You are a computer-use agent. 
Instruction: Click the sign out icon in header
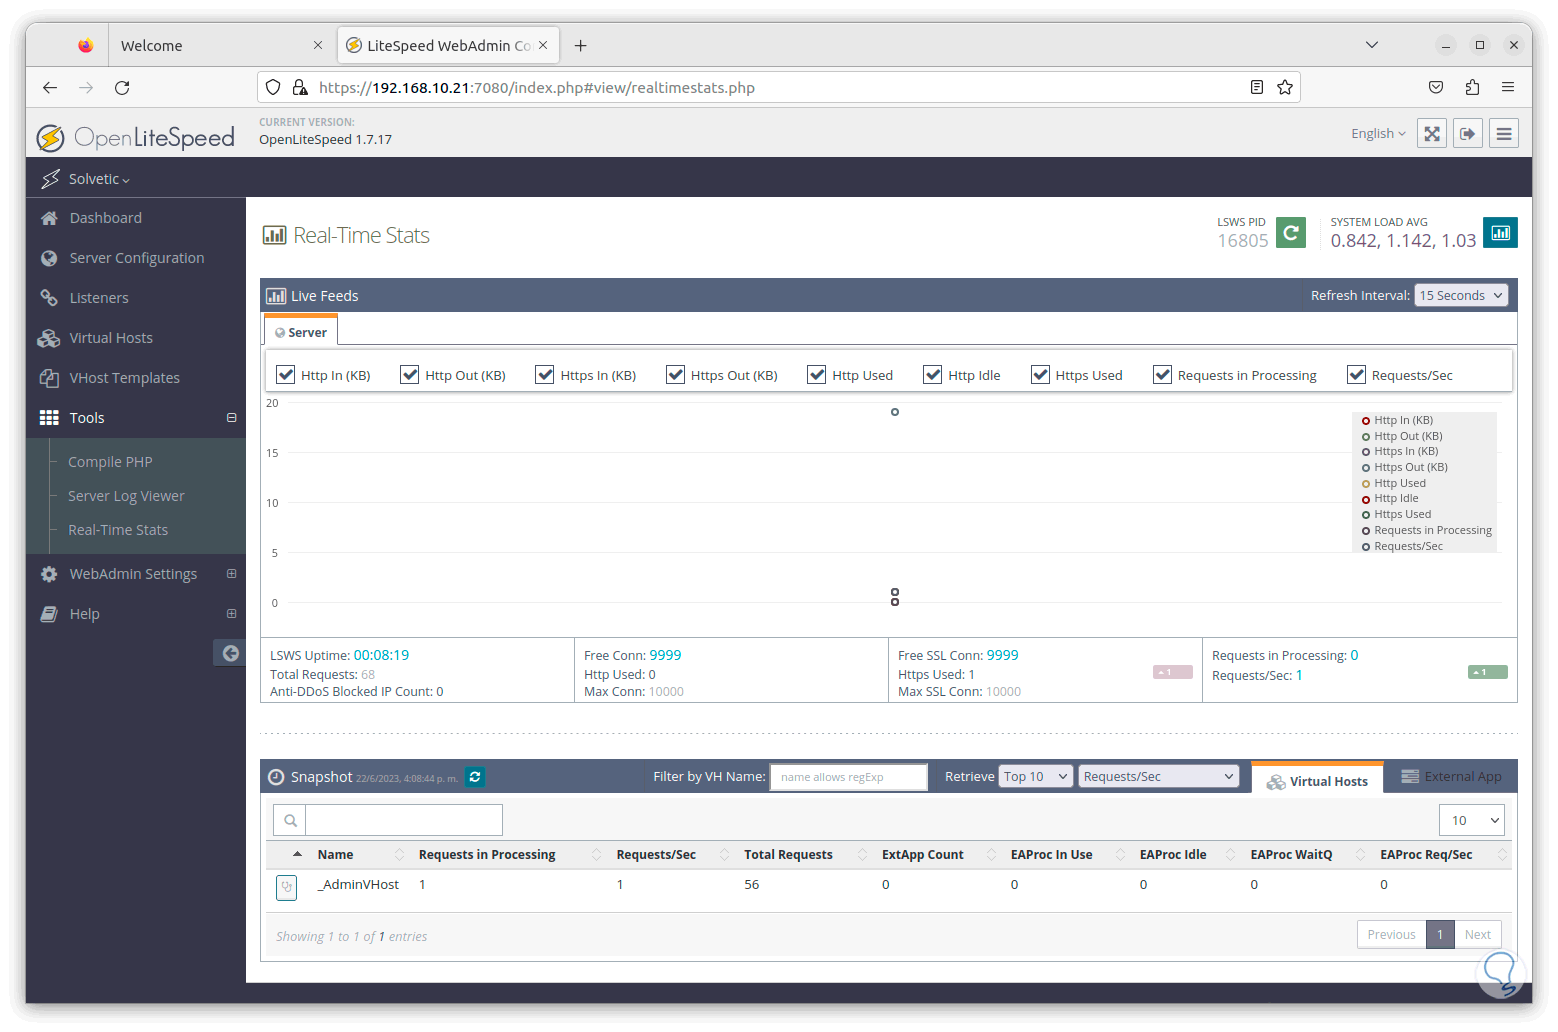1467,134
